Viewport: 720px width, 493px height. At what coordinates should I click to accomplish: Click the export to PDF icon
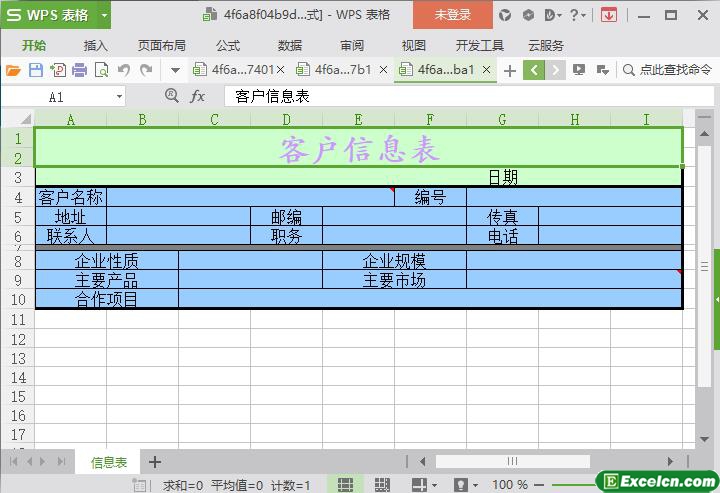[58, 70]
